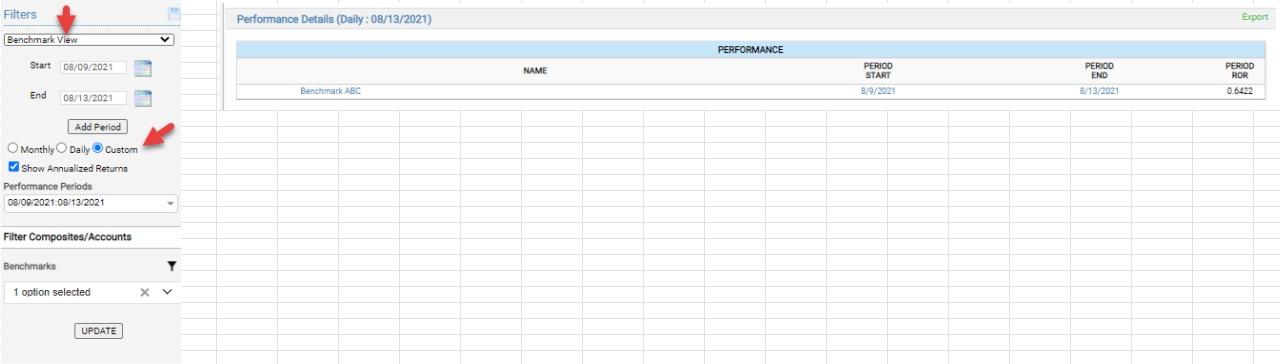This screenshot has height=364, width=1280.
Task: Click the Add Period button
Action: (x=98, y=127)
